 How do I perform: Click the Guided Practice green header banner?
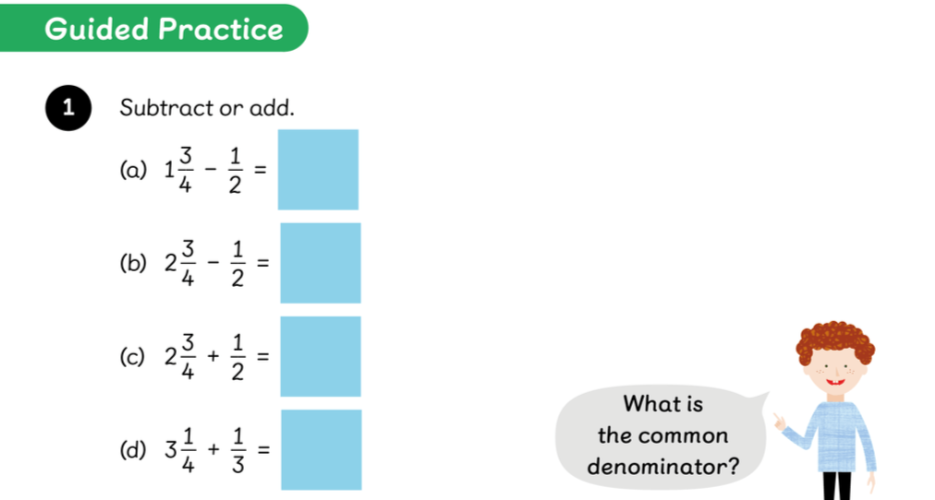[x=160, y=28]
